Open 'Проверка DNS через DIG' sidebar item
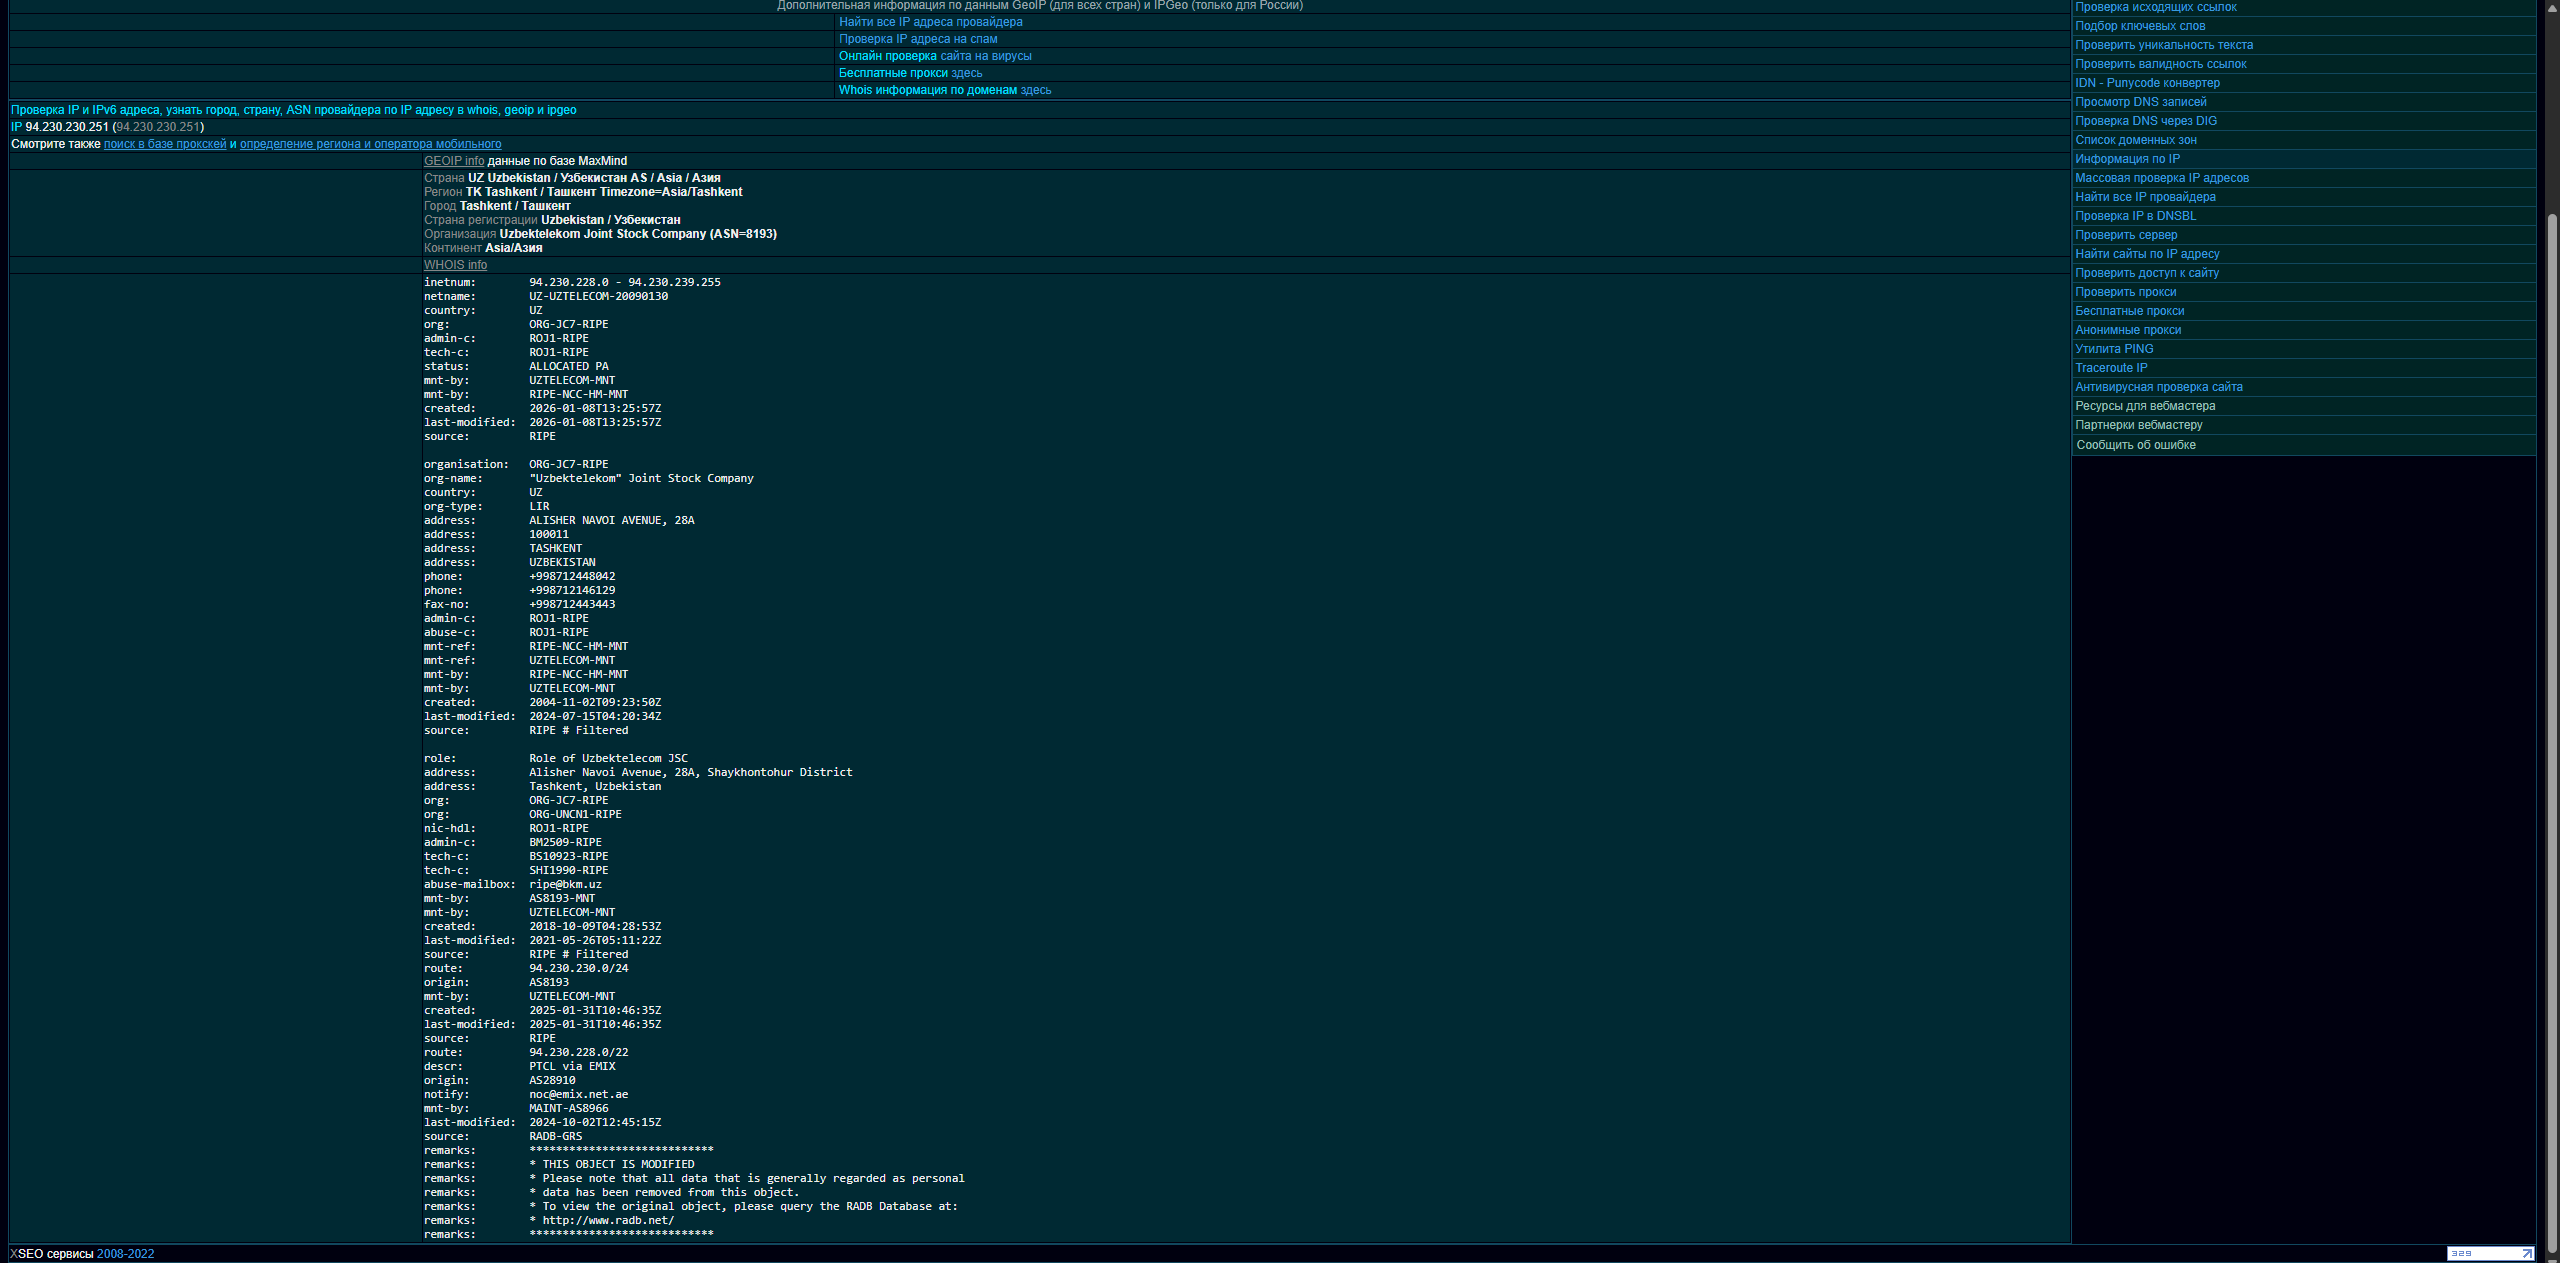This screenshot has width=2560, height=1263. (x=2145, y=121)
